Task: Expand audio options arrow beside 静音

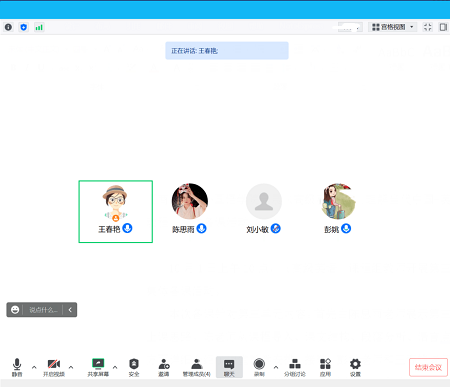Action: click(34, 367)
